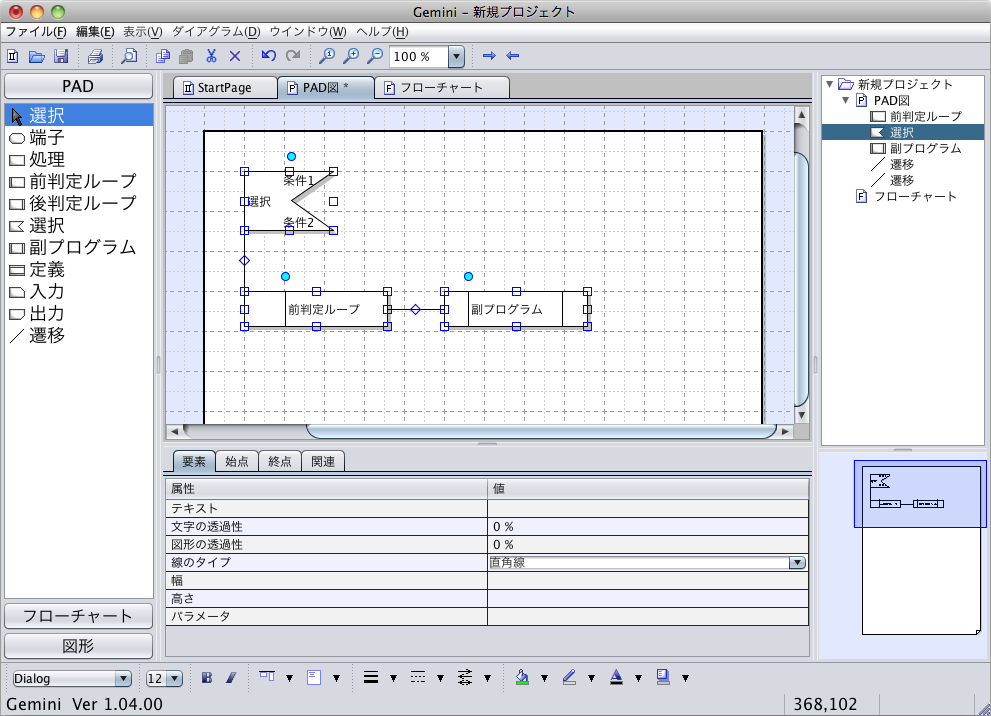Select the 遷移 palette tool
The width and height of the screenshot is (991, 716).
point(78,336)
